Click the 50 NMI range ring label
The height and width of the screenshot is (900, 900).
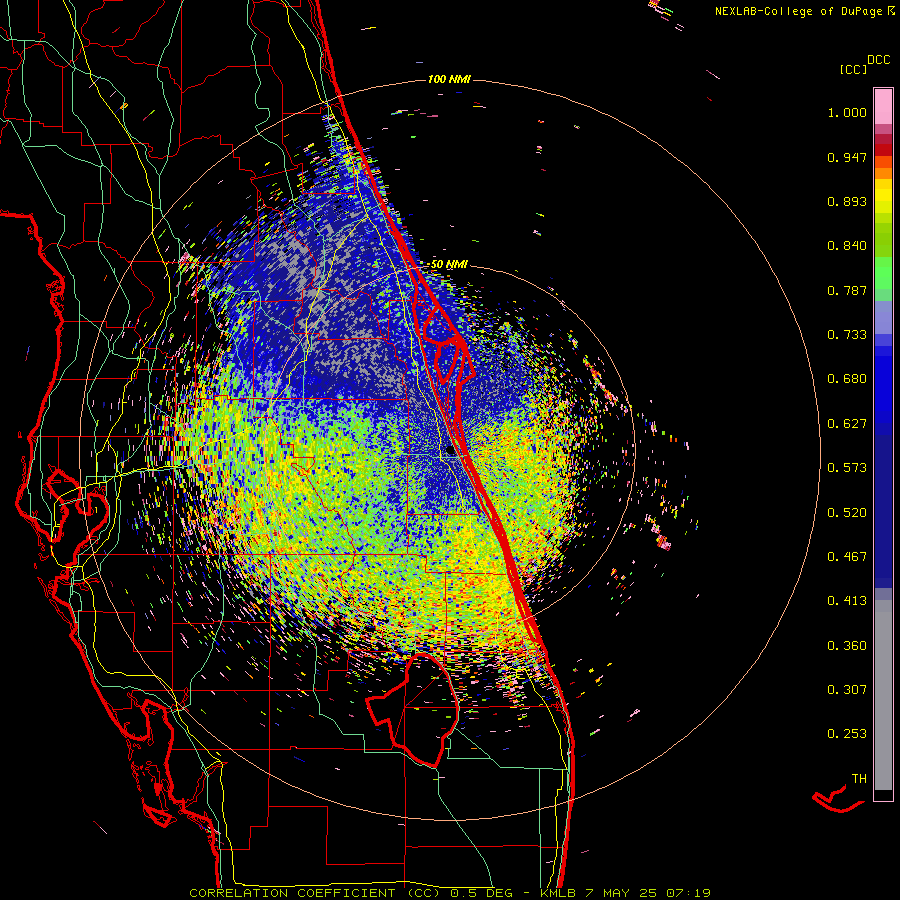pos(449,265)
